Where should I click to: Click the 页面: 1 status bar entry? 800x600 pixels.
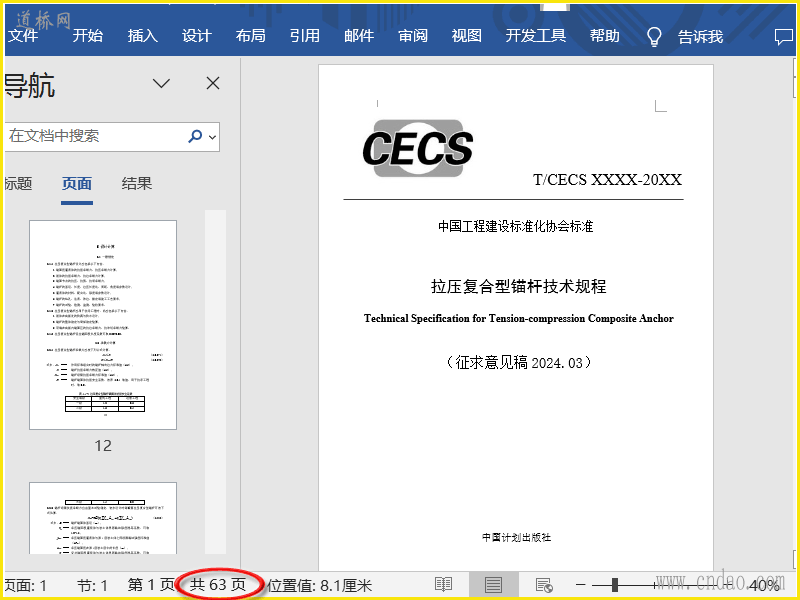click(26, 585)
